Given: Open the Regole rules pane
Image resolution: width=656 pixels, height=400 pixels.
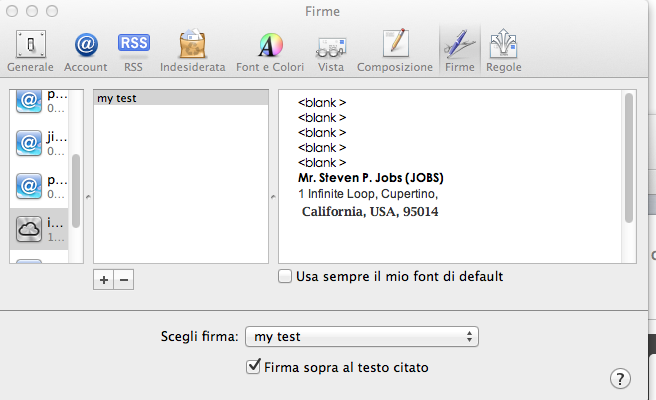Looking at the screenshot, I should 503,51.
